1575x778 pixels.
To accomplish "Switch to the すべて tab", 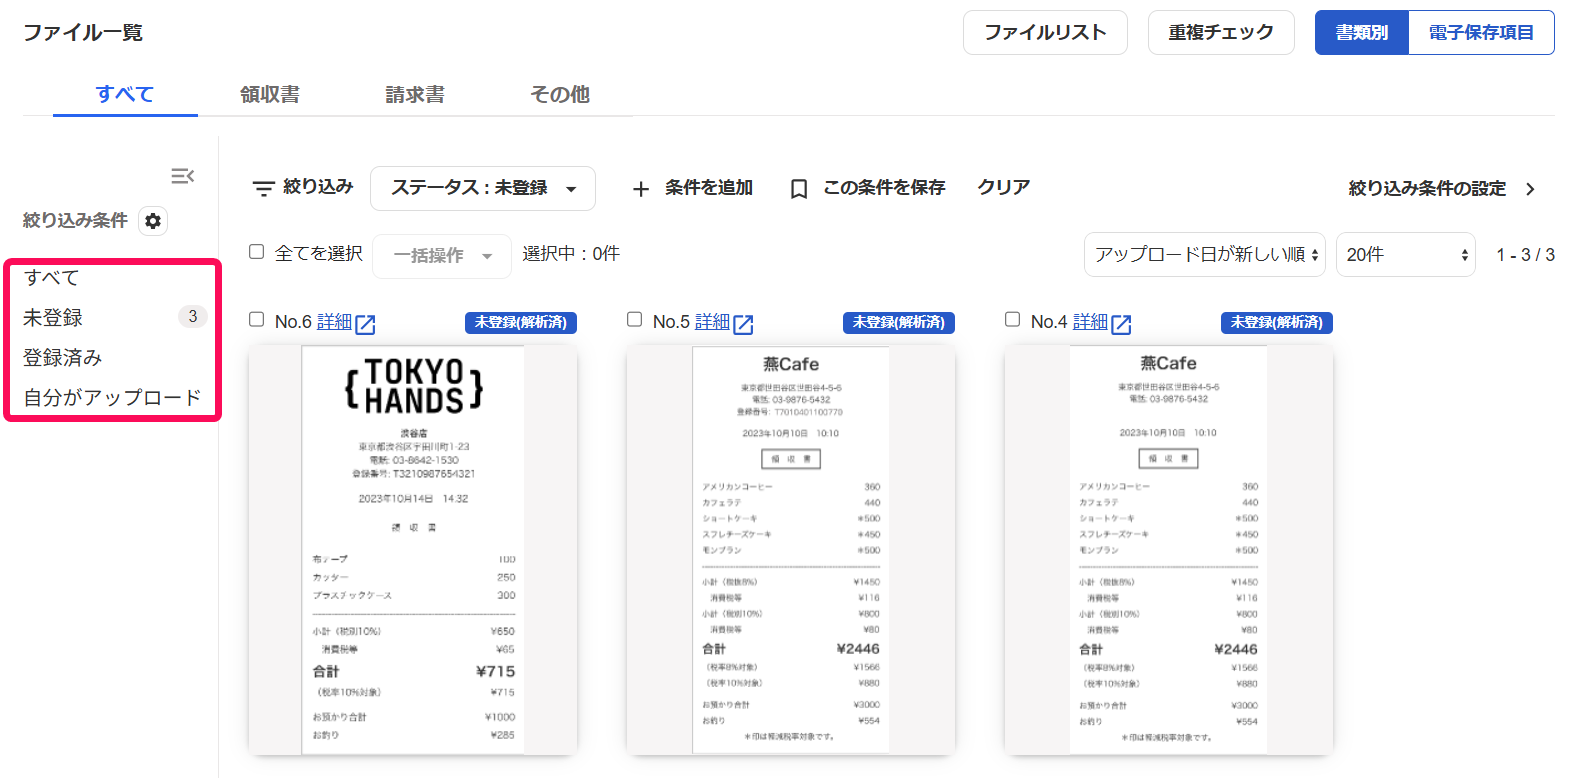I will point(125,94).
